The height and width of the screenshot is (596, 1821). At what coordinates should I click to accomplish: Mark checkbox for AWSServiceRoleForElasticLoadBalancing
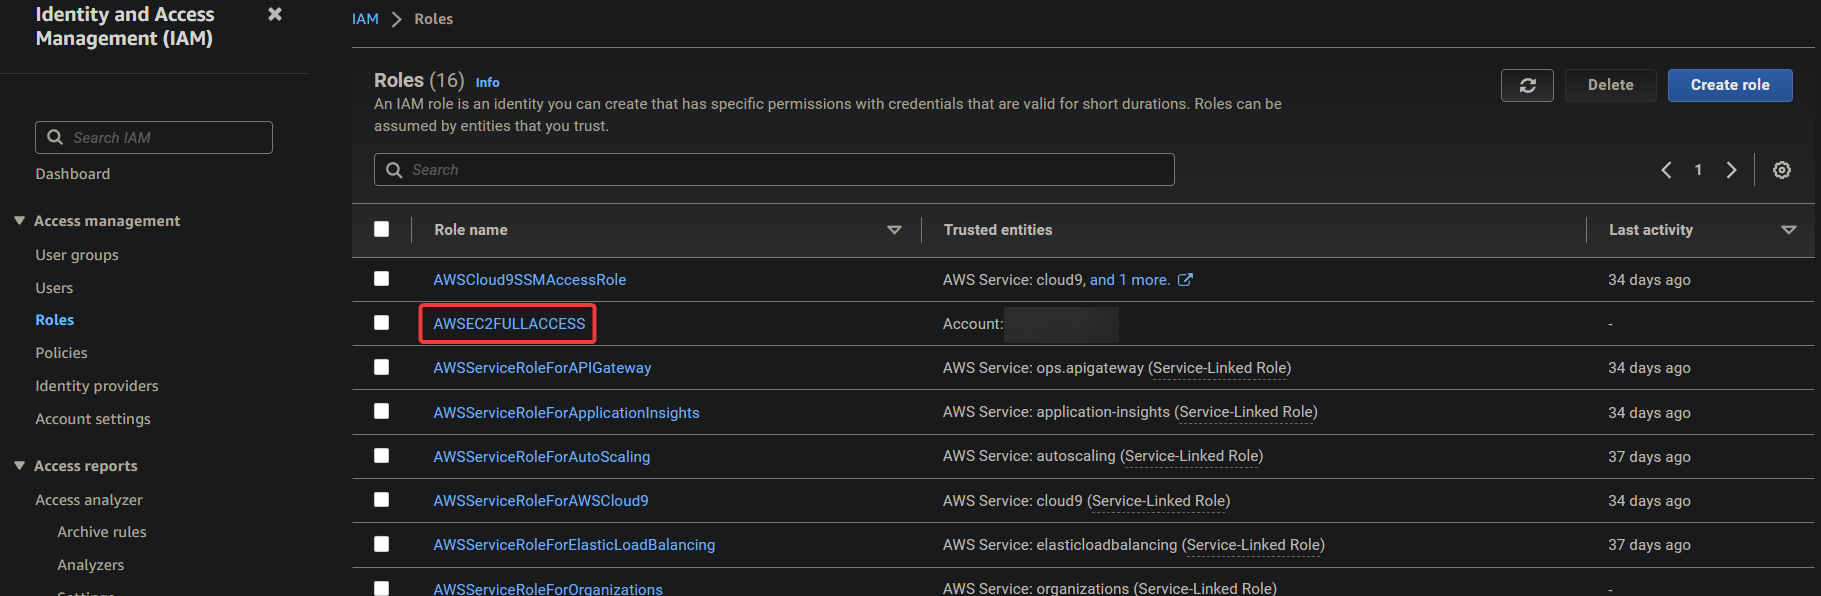381,544
